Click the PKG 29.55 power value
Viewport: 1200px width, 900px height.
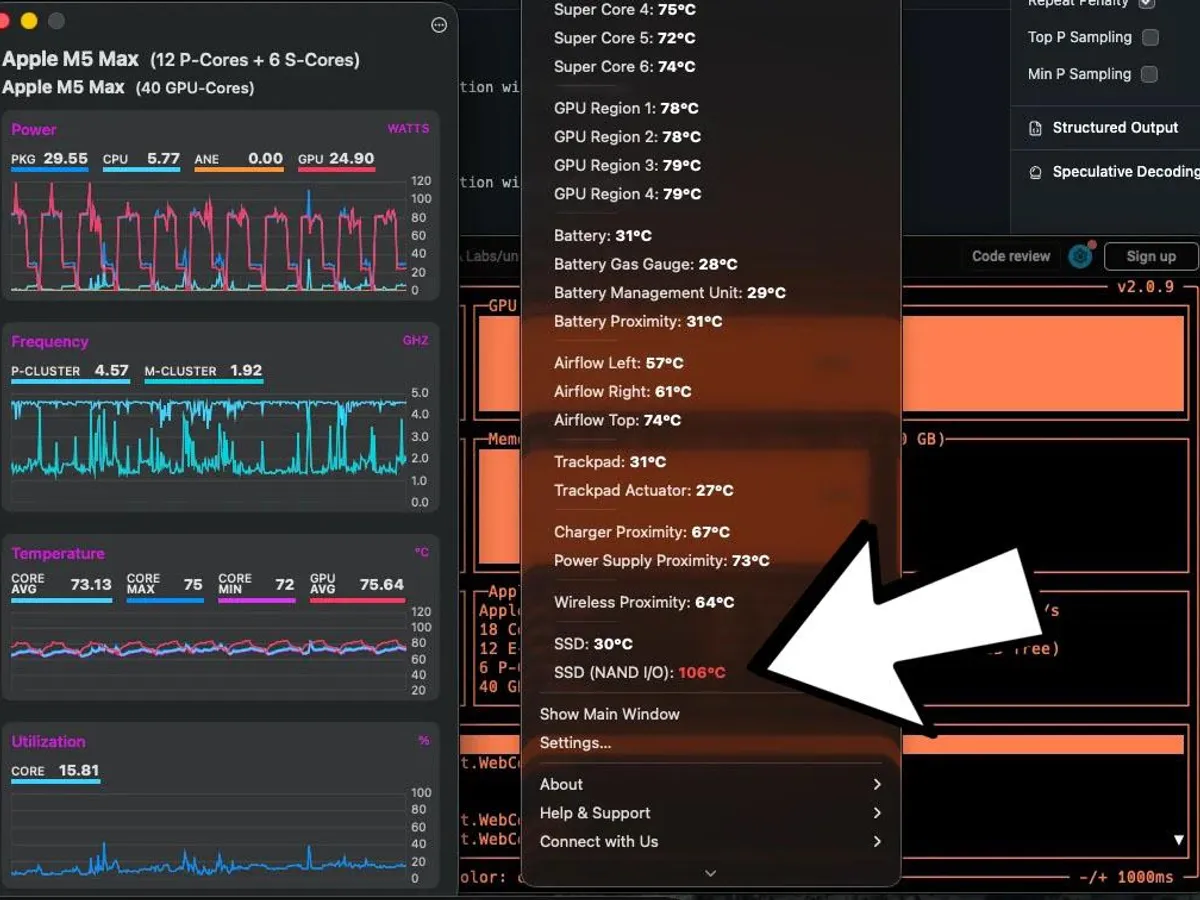click(50, 159)
